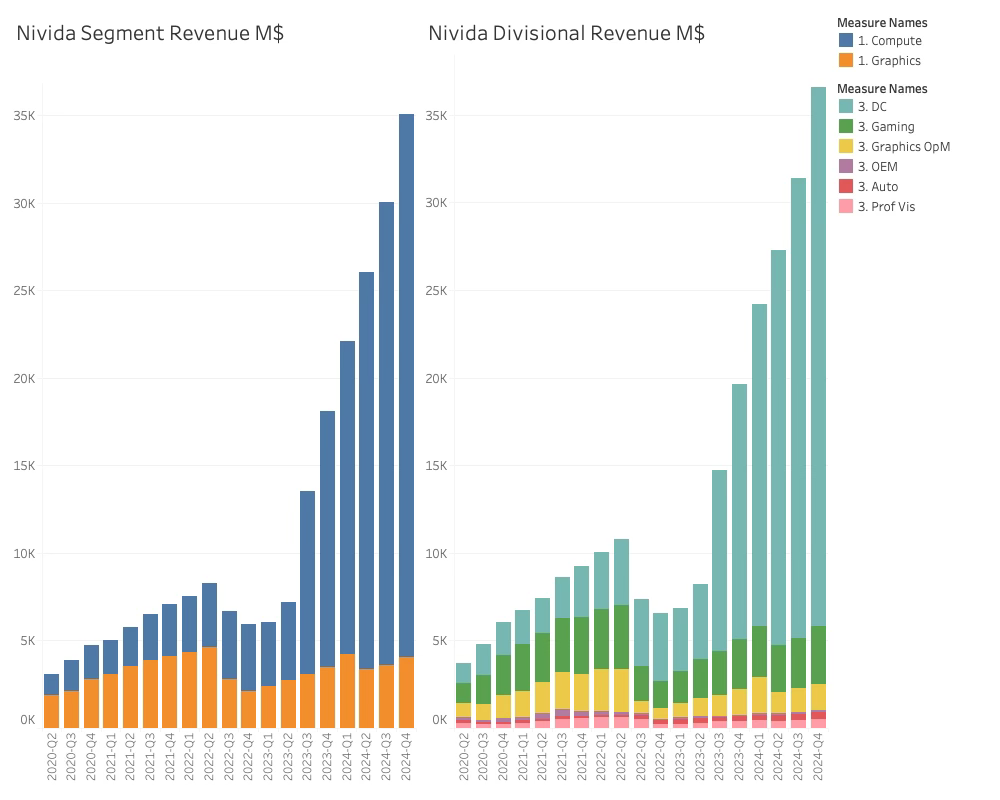Click the yellow Graphics OpM legend swatch
This screenshot has height=800, width=1000.
point(846,146)
